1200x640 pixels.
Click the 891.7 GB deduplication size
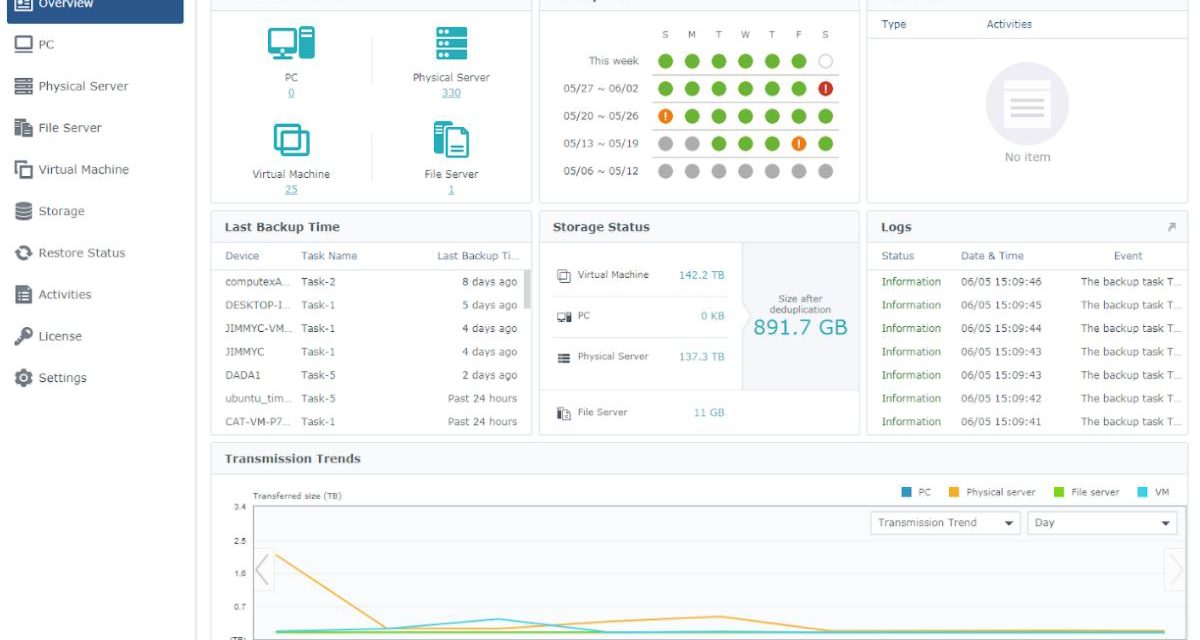tap(800, 327)
